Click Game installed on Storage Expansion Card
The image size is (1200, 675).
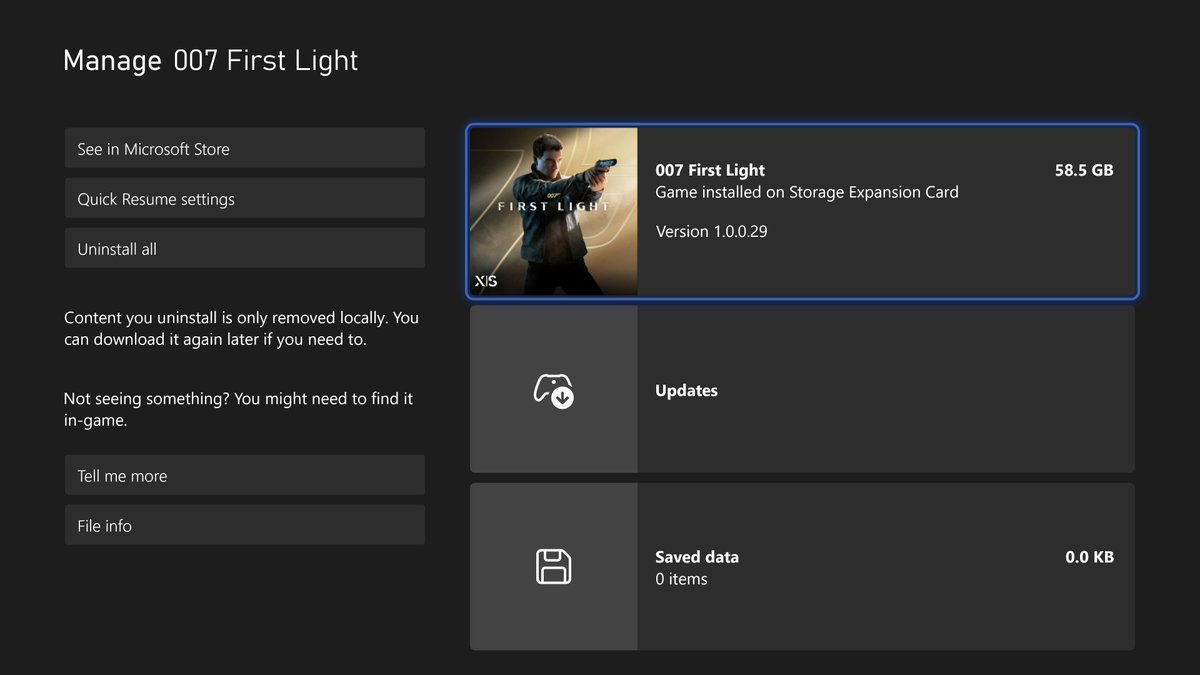[807, 192]
